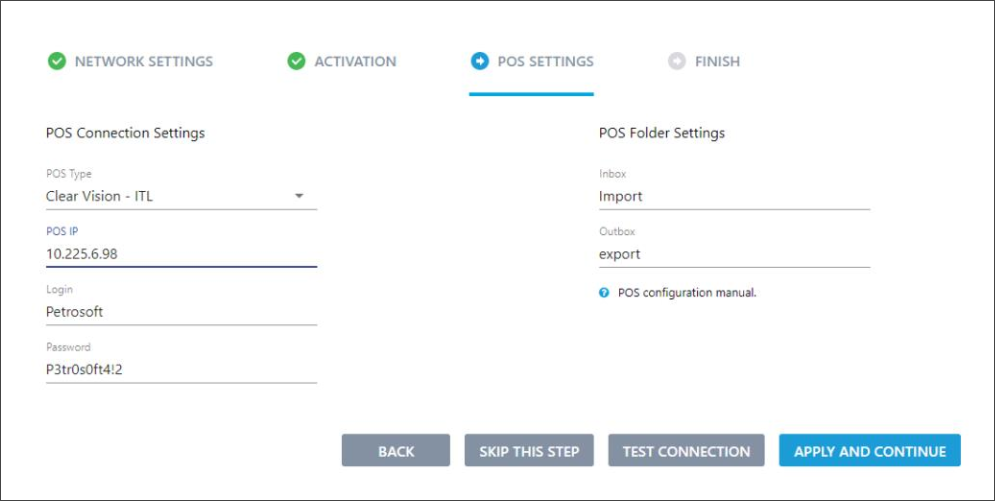Open the POS configuration manual link
The image size is (995, 501).
point(687,294)
